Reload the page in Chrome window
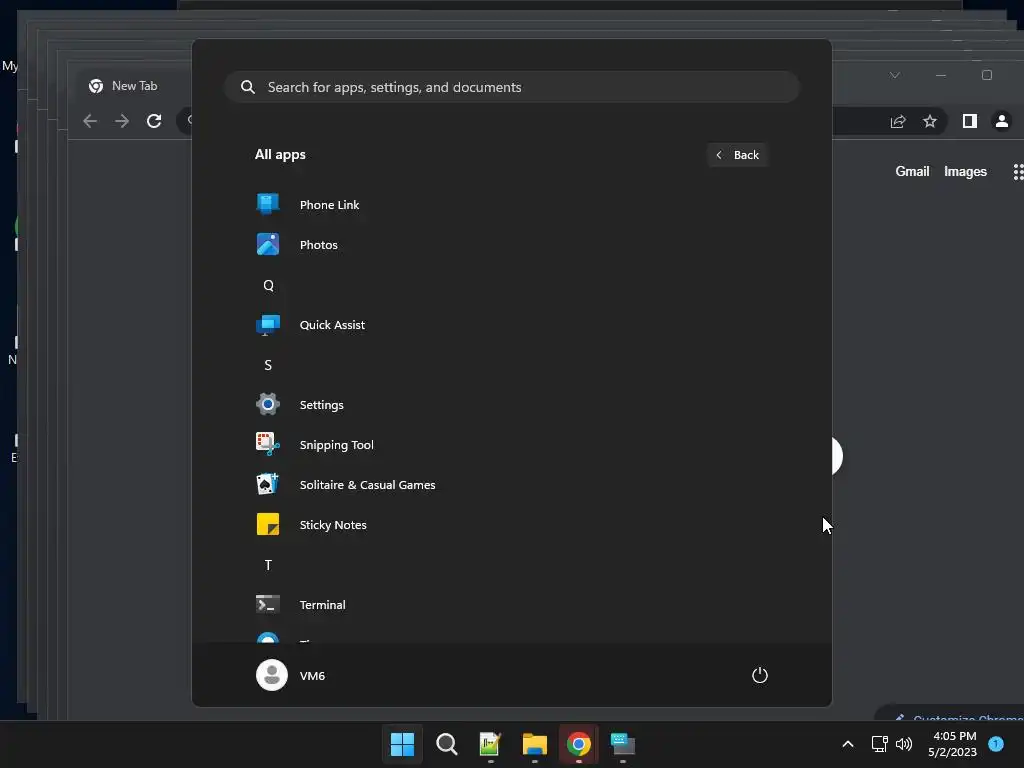The width and height of the screenshot is (1024, 768). click(x=154, y=121)
